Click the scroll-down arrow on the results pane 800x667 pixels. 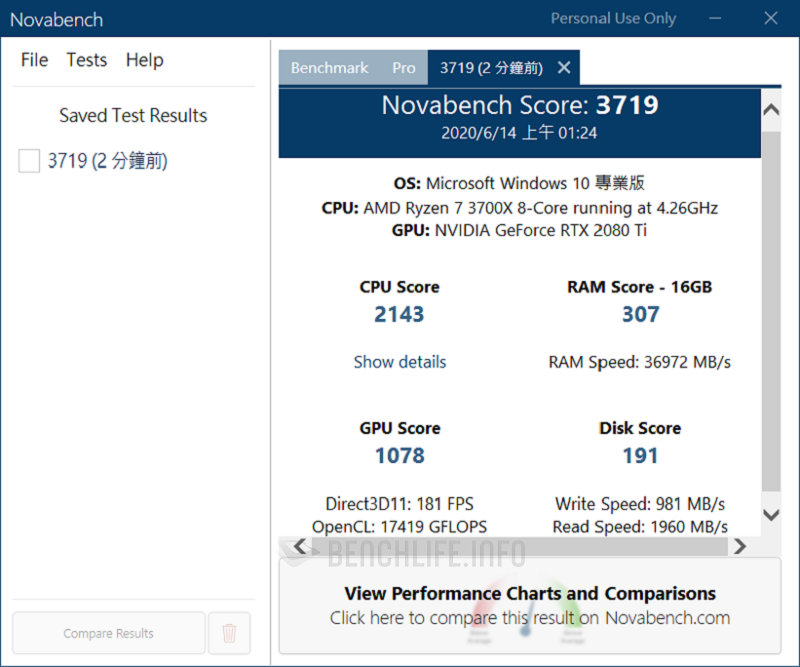click(771, 516)
